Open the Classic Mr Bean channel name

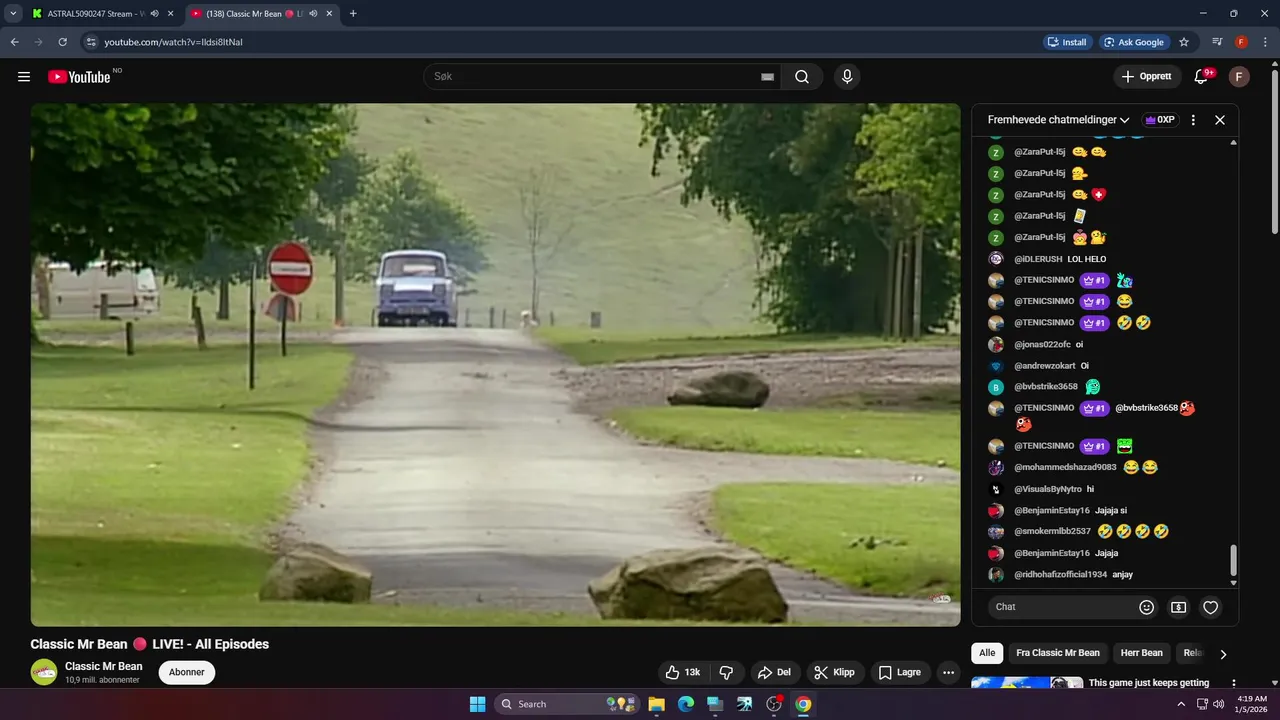[x=104, y=666]
